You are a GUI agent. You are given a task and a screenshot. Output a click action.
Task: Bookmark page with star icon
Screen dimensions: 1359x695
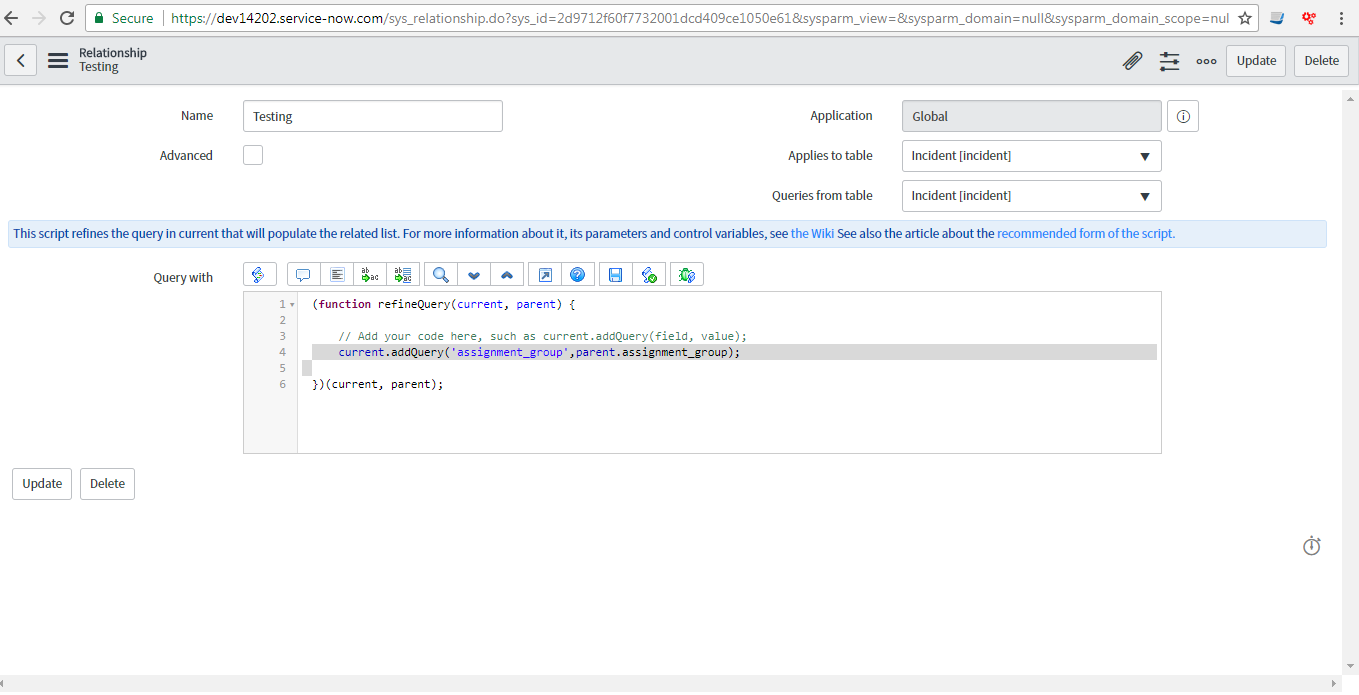point(1245,18)
